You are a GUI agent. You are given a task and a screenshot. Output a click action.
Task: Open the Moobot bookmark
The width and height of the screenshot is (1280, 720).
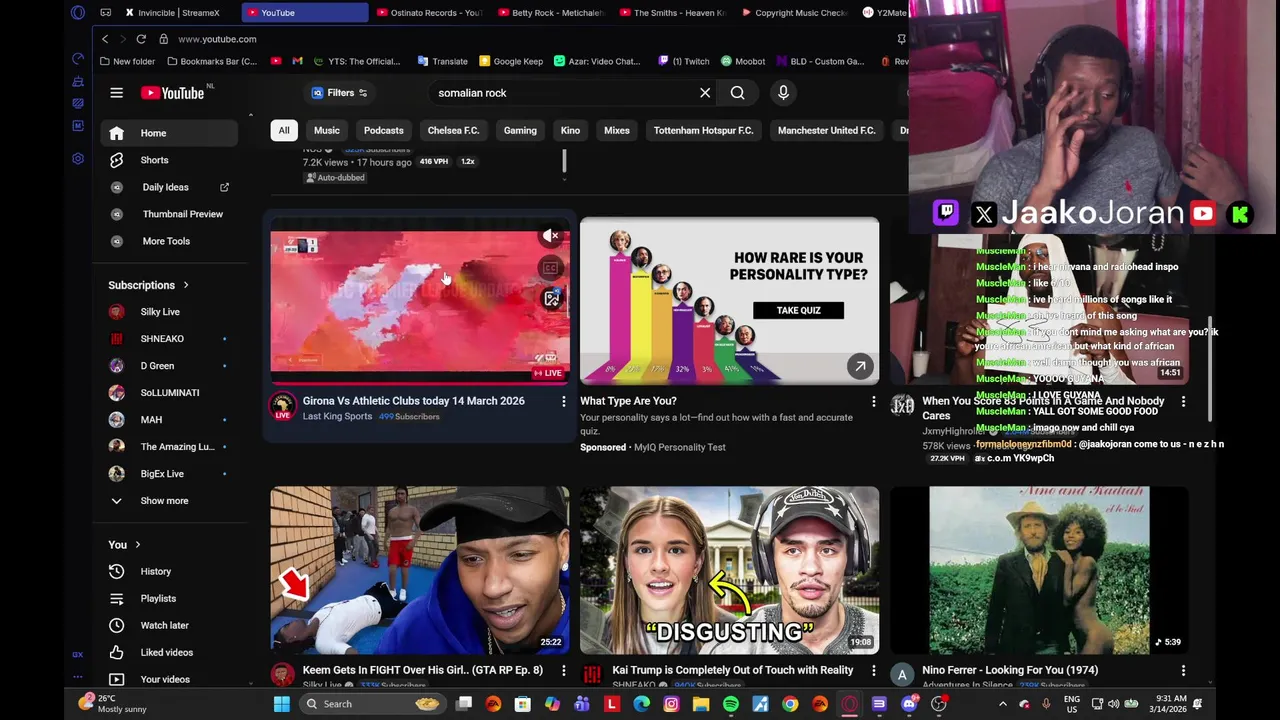pos(743,61)
